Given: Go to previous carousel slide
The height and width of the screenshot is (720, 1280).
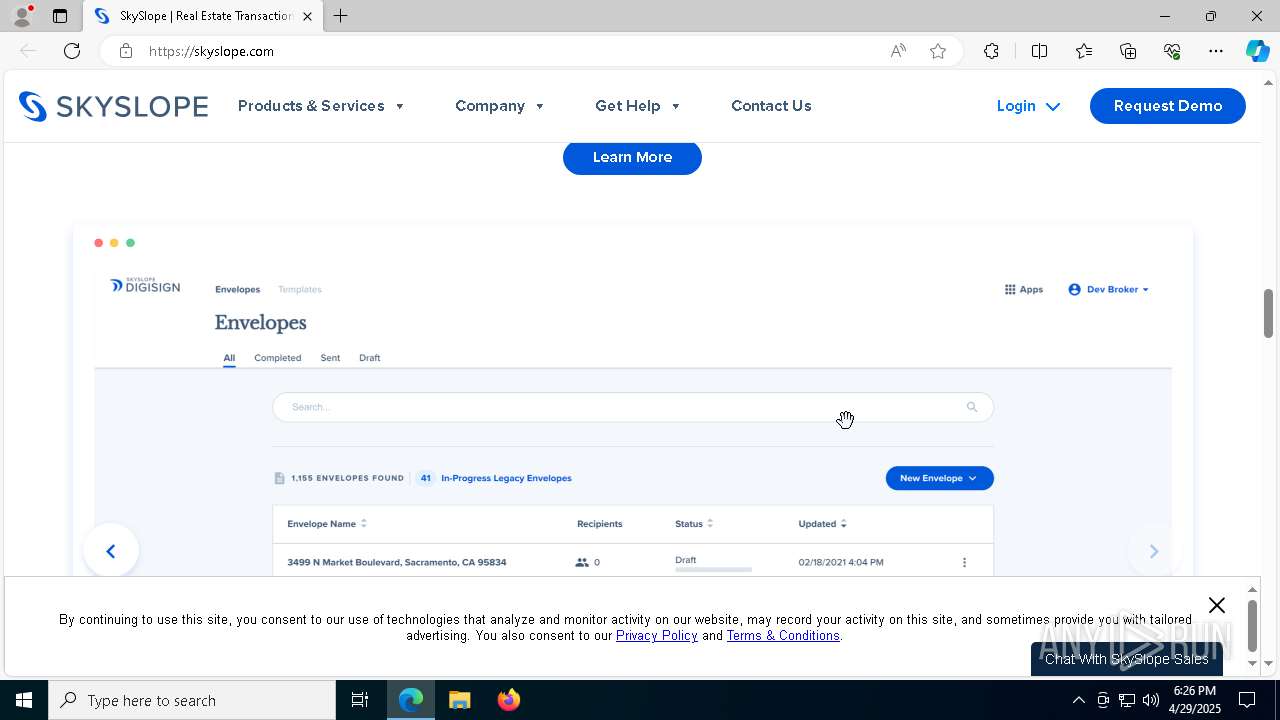Looking at the screenshot, I should [111, 551].
